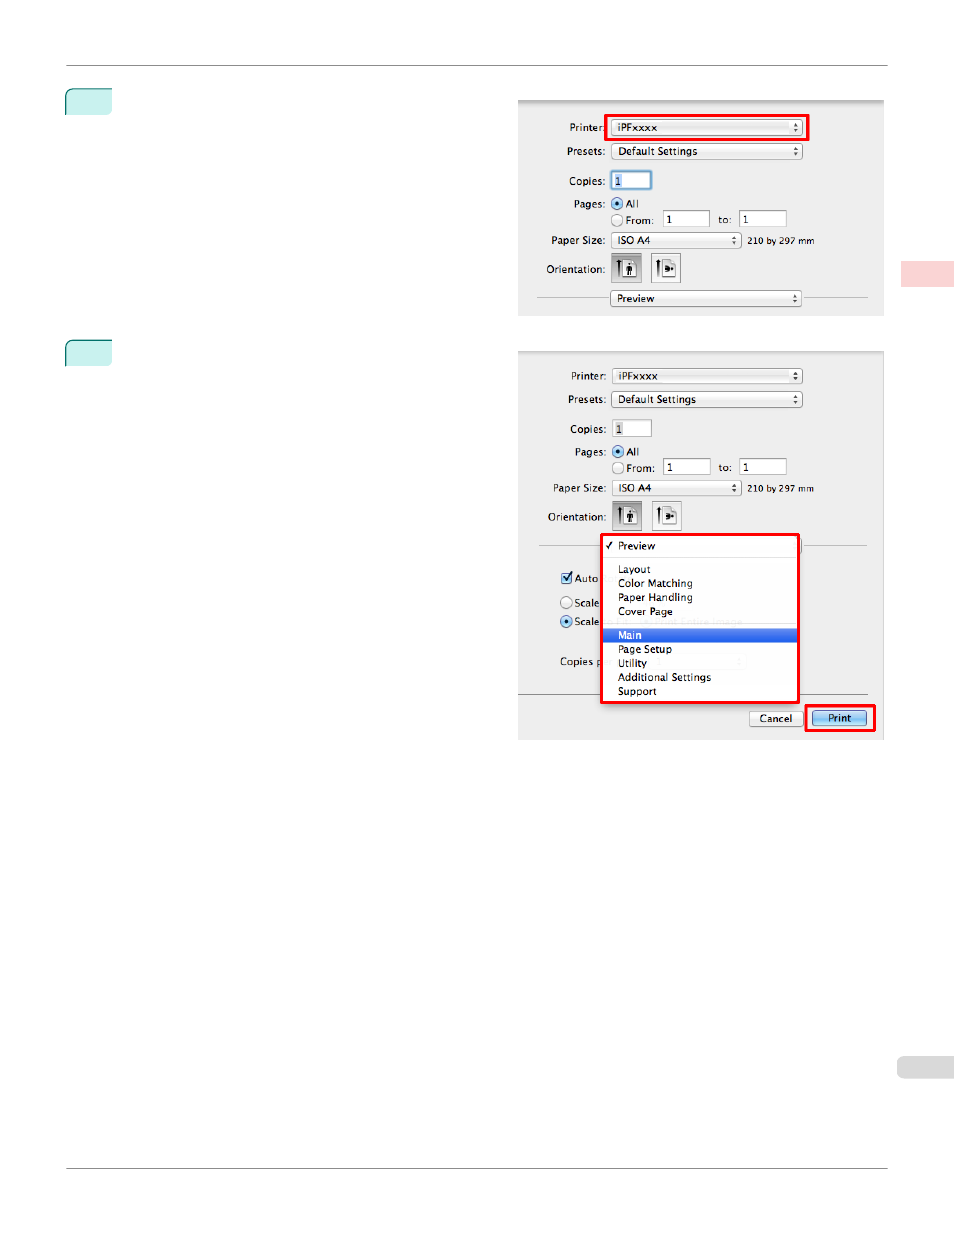The width and height of the screenshot is (954, 1235).
Task: Choose Page Setup in the panel menu
Action: click(700, 649)
